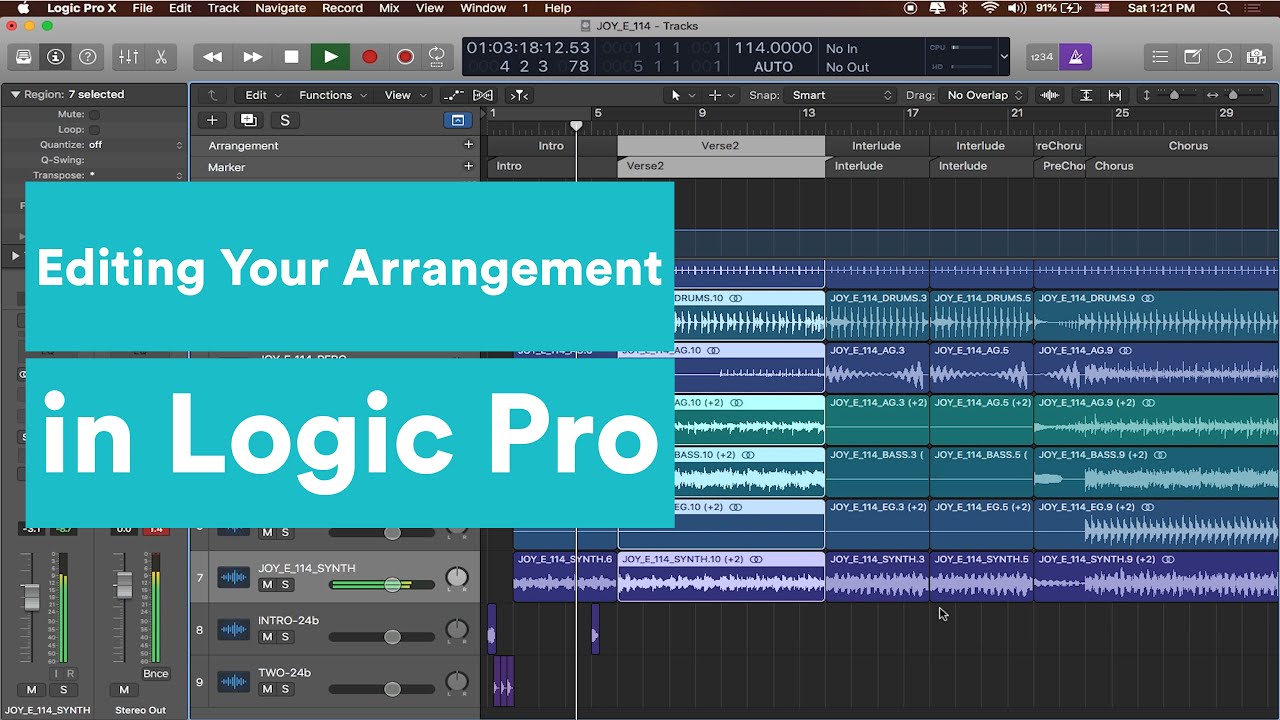Click the Rewind transport button

tap(212, 57)
